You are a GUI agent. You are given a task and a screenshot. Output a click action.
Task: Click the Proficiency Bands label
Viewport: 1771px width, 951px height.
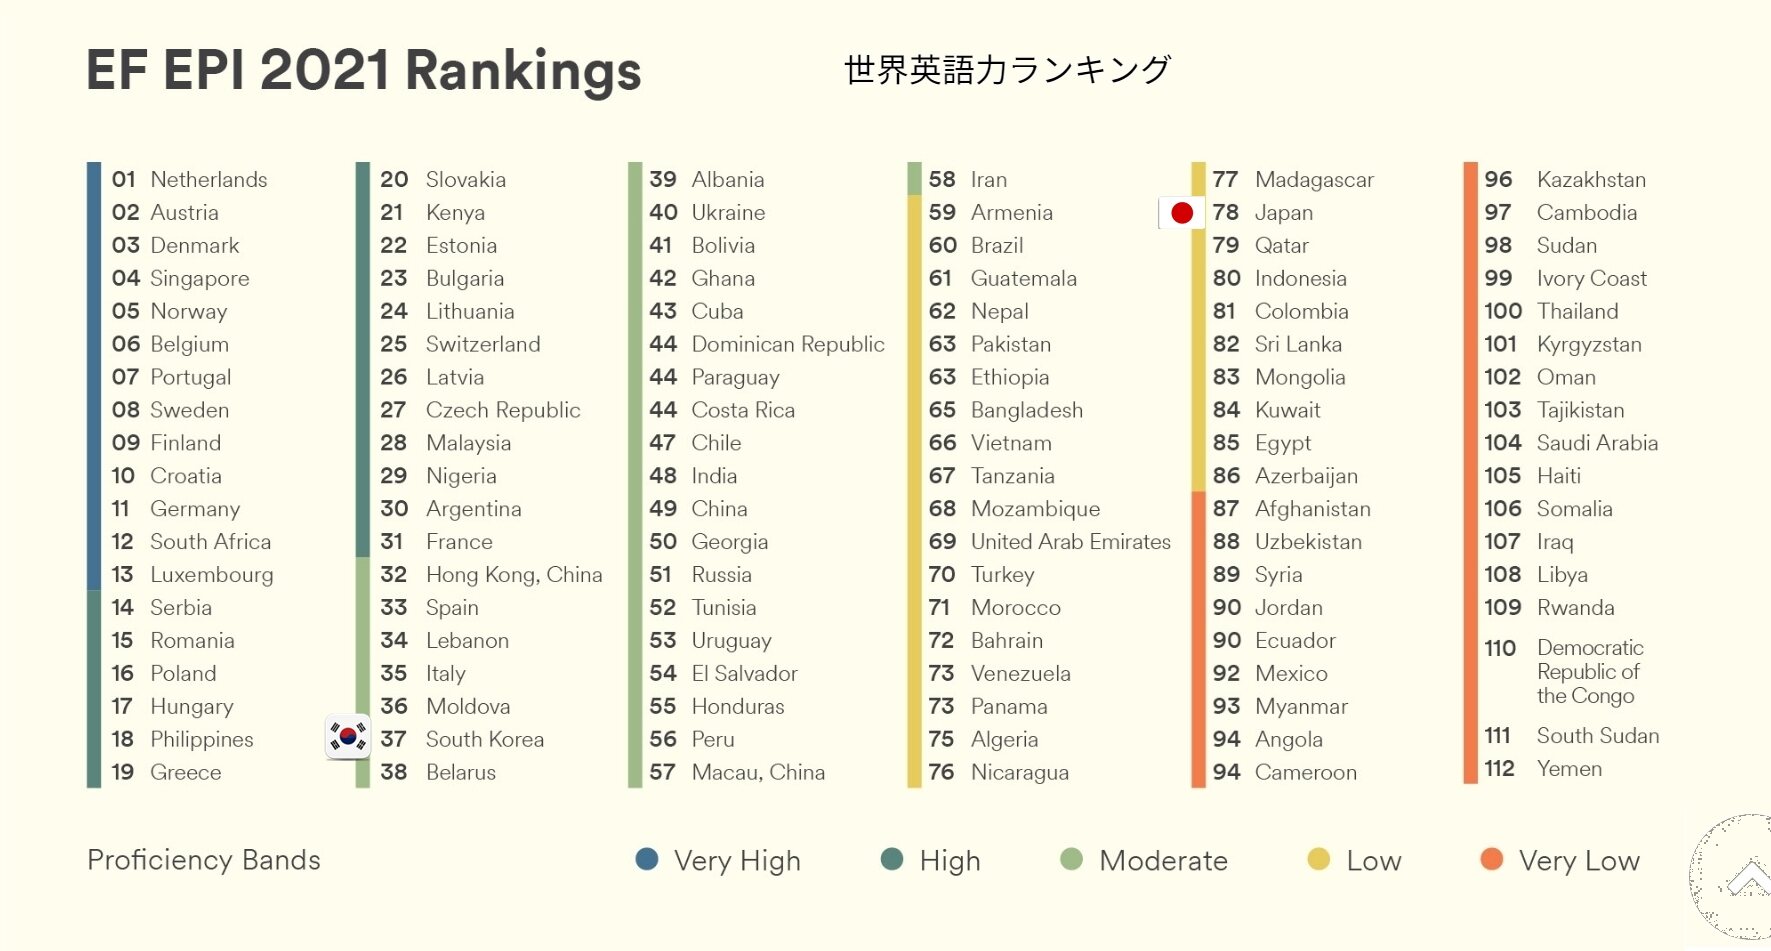pyautogui.click(x=204, y=860)
